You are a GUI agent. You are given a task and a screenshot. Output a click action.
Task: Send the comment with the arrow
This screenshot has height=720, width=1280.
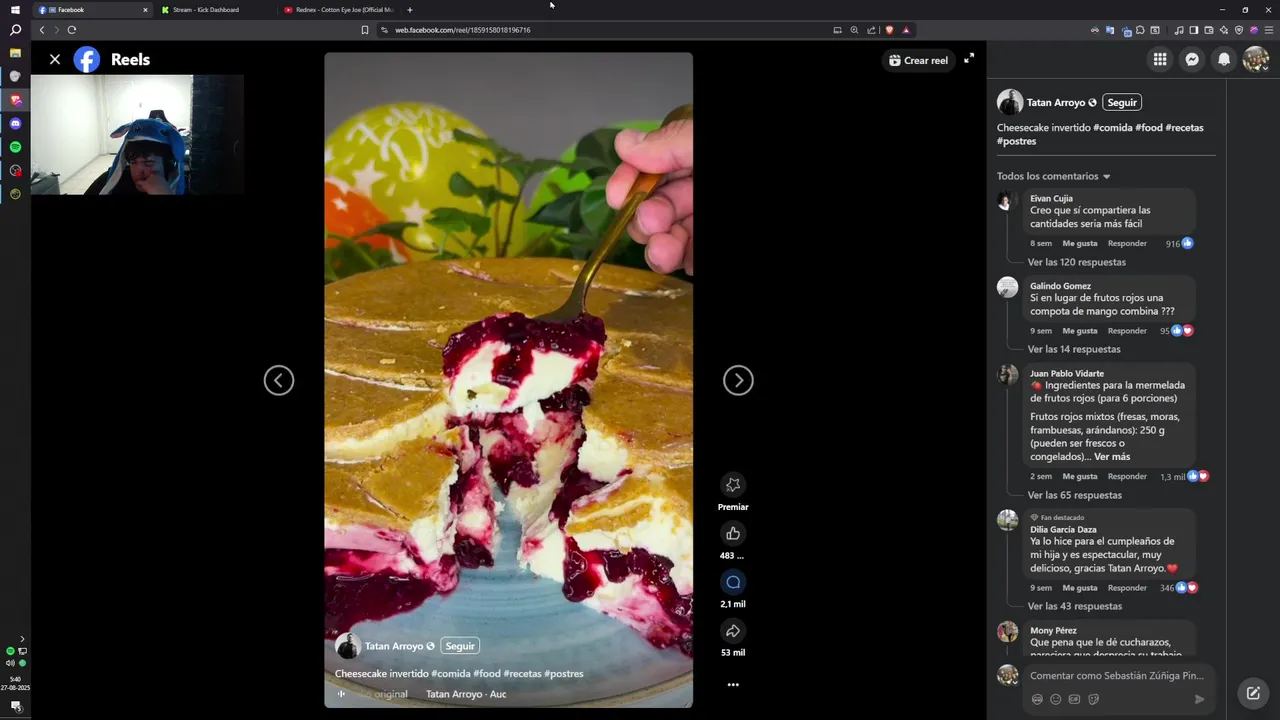coord(1199,699)
